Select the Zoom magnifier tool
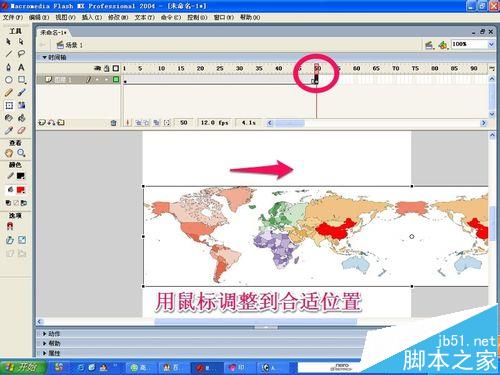This screenshot has width=500, height=375. 21,153
